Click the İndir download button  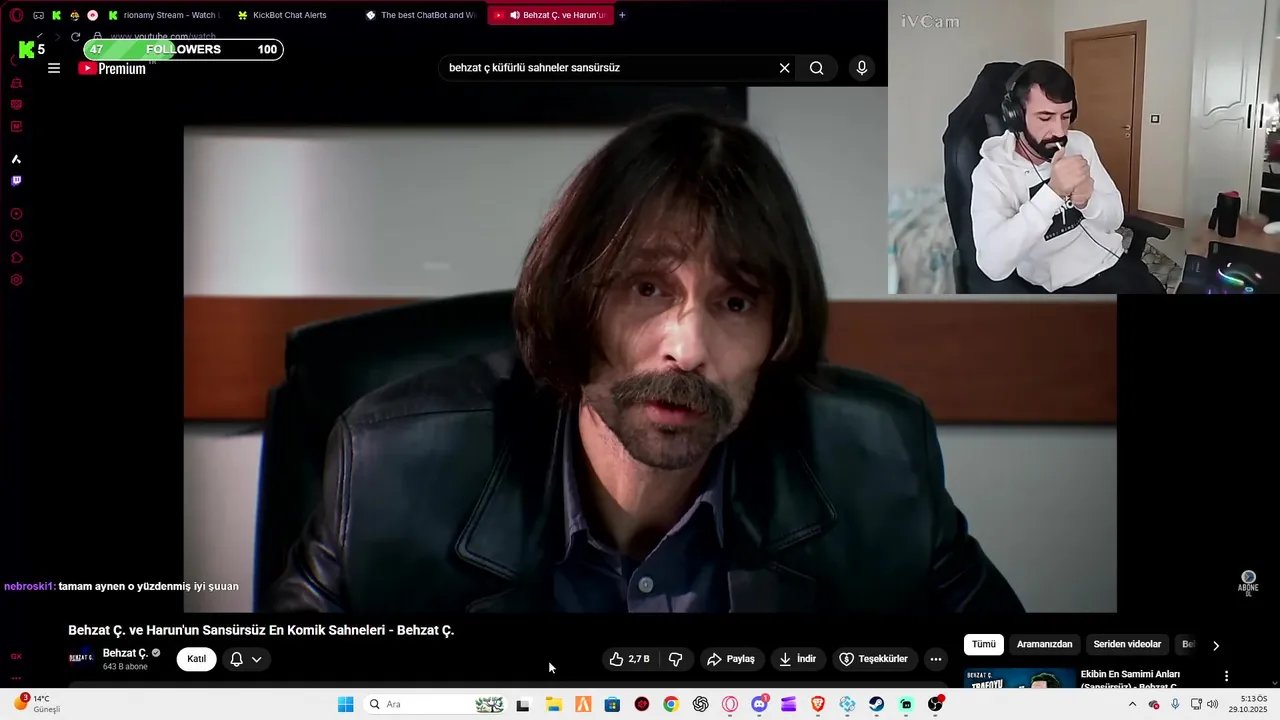(x=798, y=659)
